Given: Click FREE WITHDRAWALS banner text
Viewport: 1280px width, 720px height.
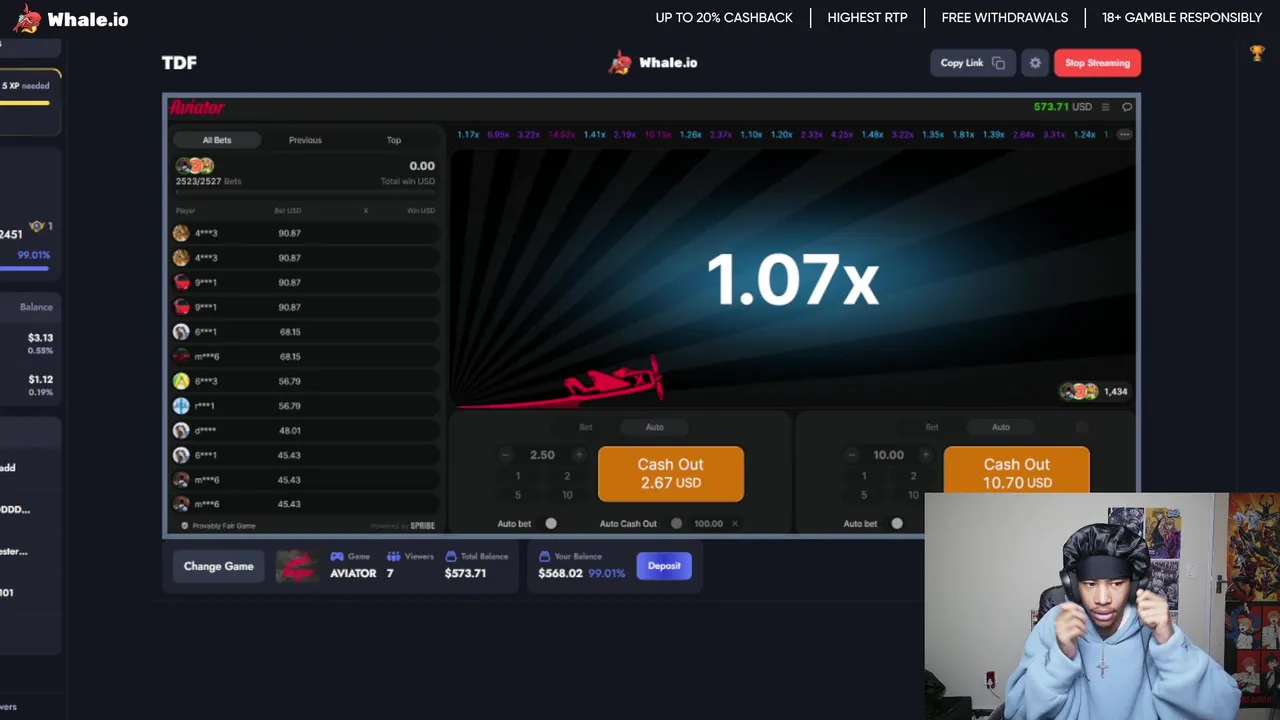Looking at the screenshot, I should coord(1005,18).
